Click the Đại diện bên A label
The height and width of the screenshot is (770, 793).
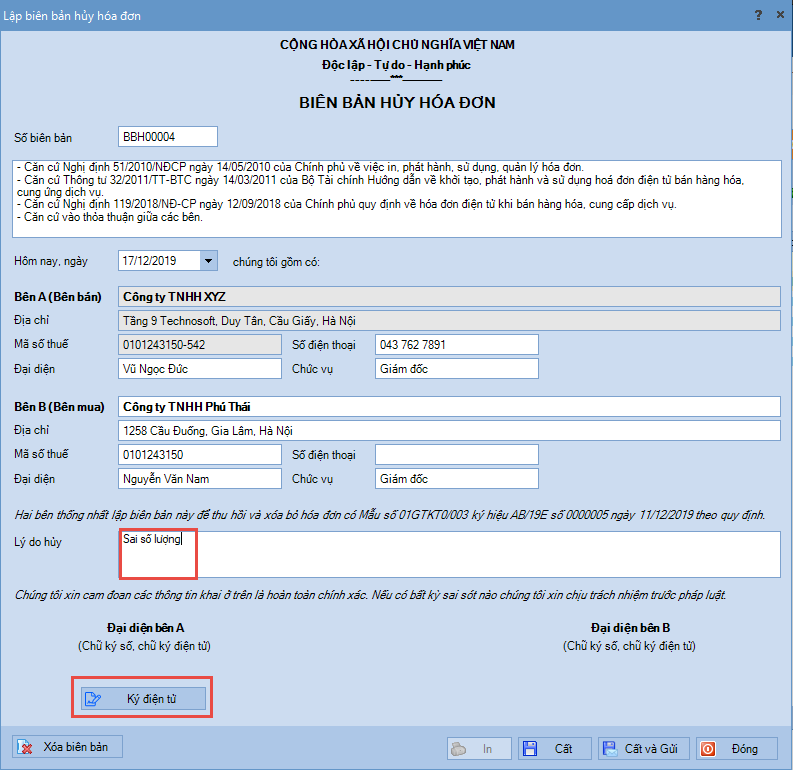145,628
